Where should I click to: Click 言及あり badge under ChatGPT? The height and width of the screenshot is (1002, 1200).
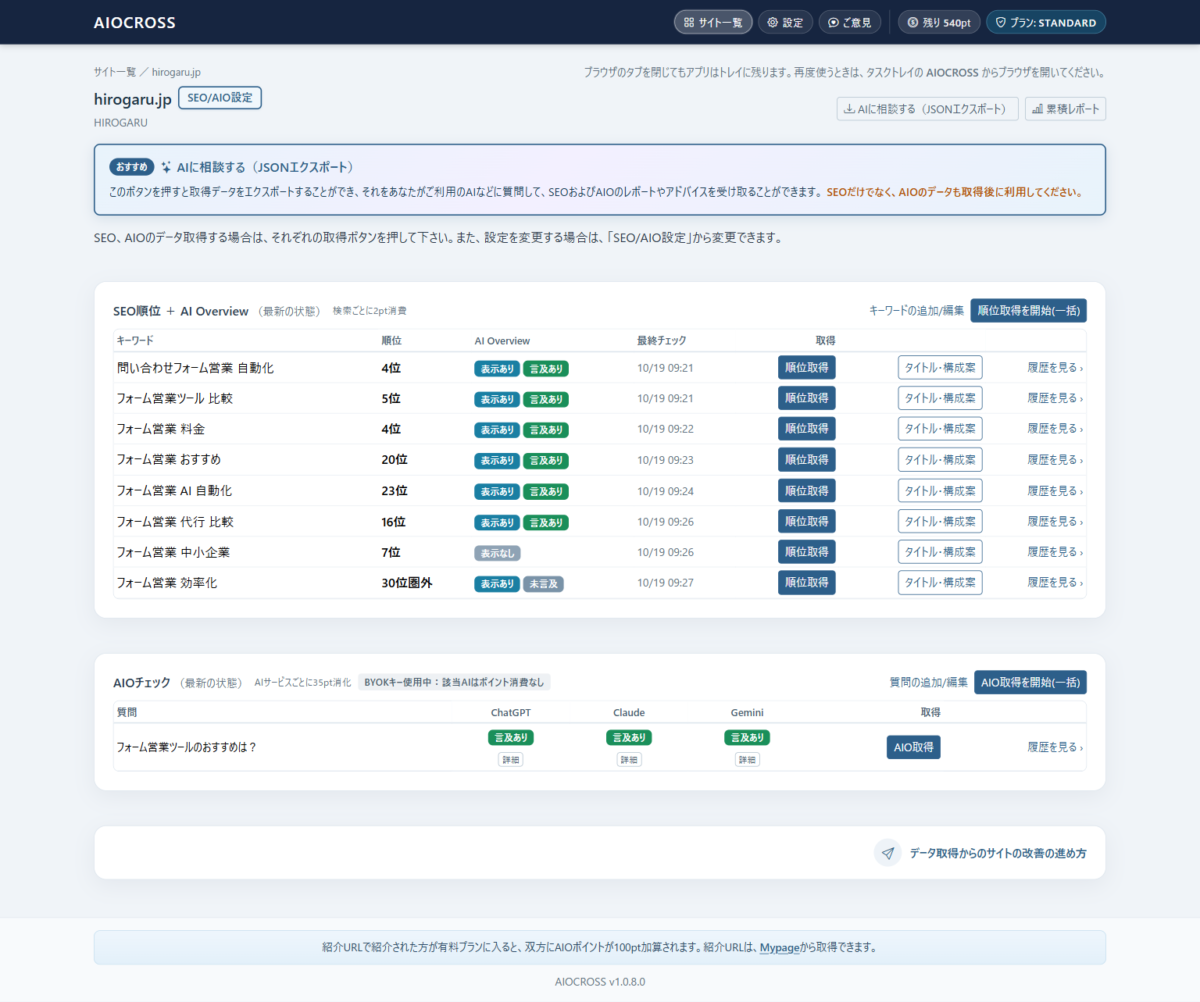(511, 738)
